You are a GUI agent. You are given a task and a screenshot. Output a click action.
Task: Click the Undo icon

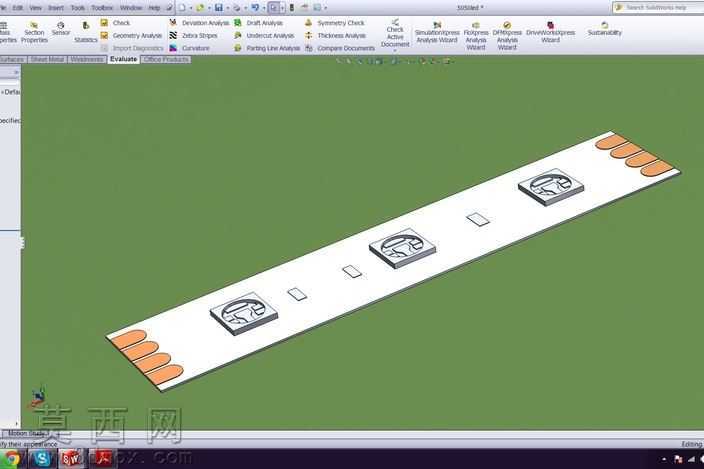[255, 8]
